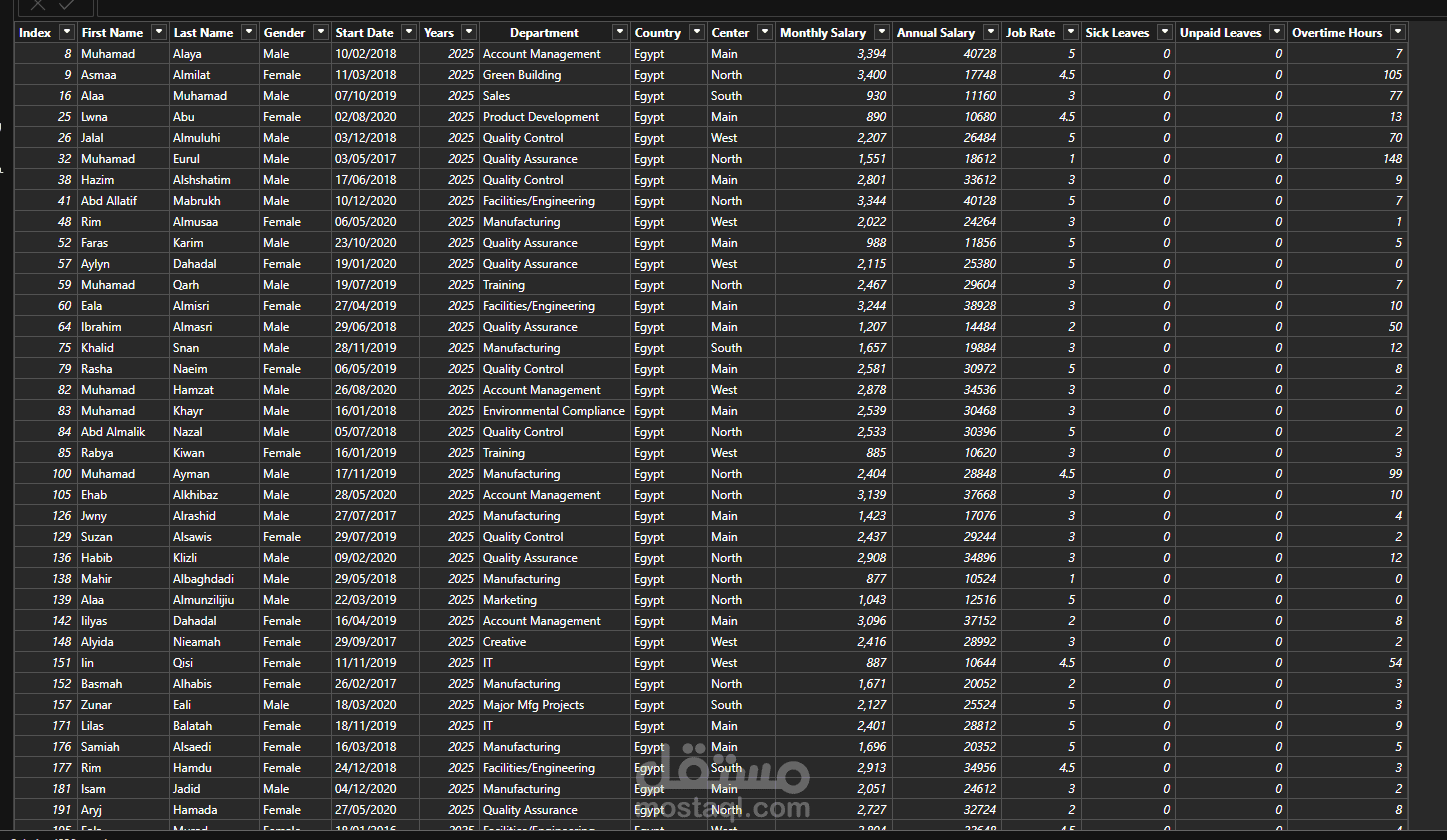Viewport: 1447px width, 840px height.
Task: Click the monthly salary '877' cell
Action: pyautogui.click(x=833, y=579)
